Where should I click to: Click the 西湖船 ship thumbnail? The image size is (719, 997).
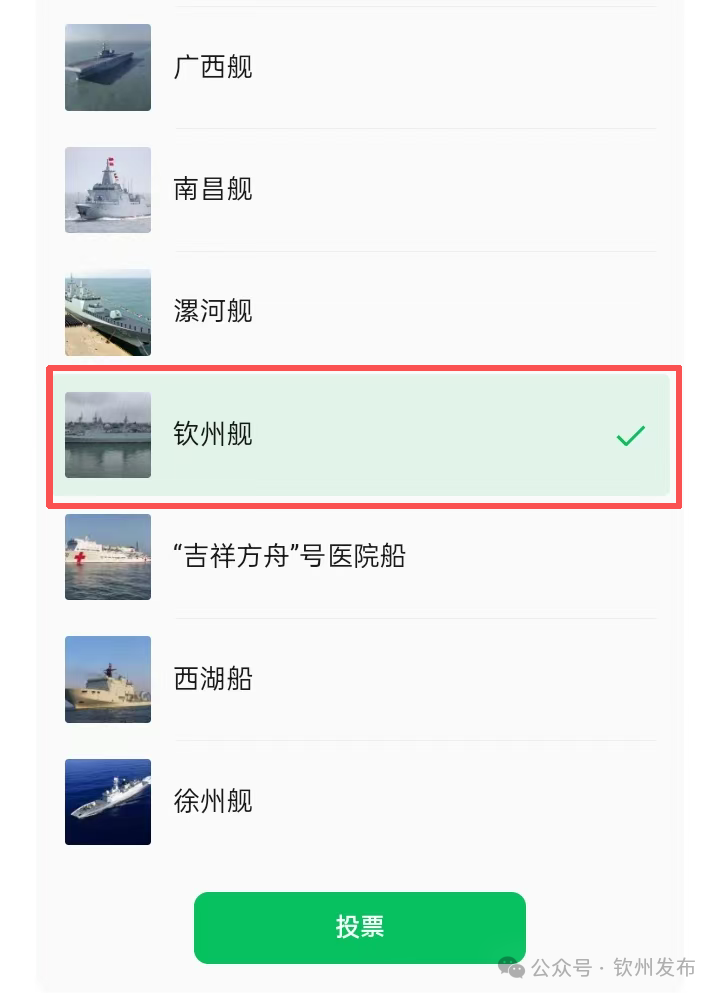108,679
